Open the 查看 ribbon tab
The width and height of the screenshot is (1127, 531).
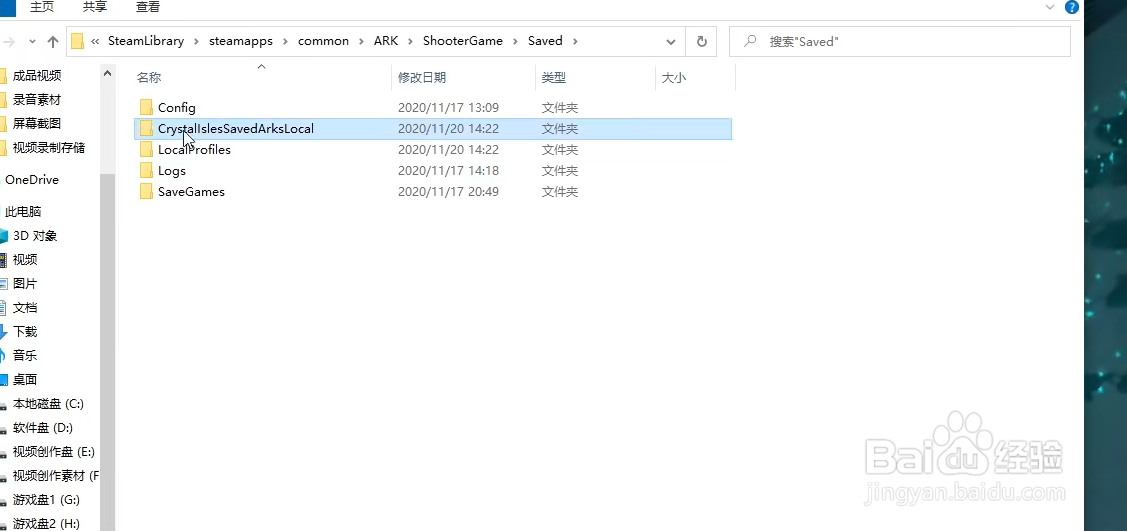tap(148, 7)
